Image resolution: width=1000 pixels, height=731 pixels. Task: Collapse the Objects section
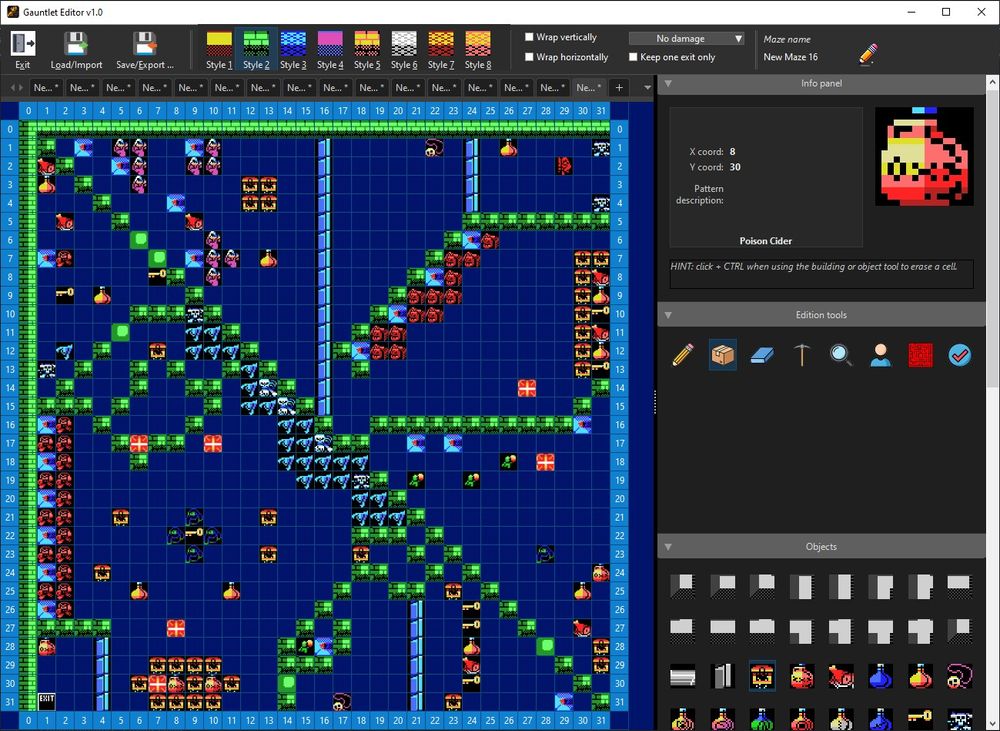point(668,547)
